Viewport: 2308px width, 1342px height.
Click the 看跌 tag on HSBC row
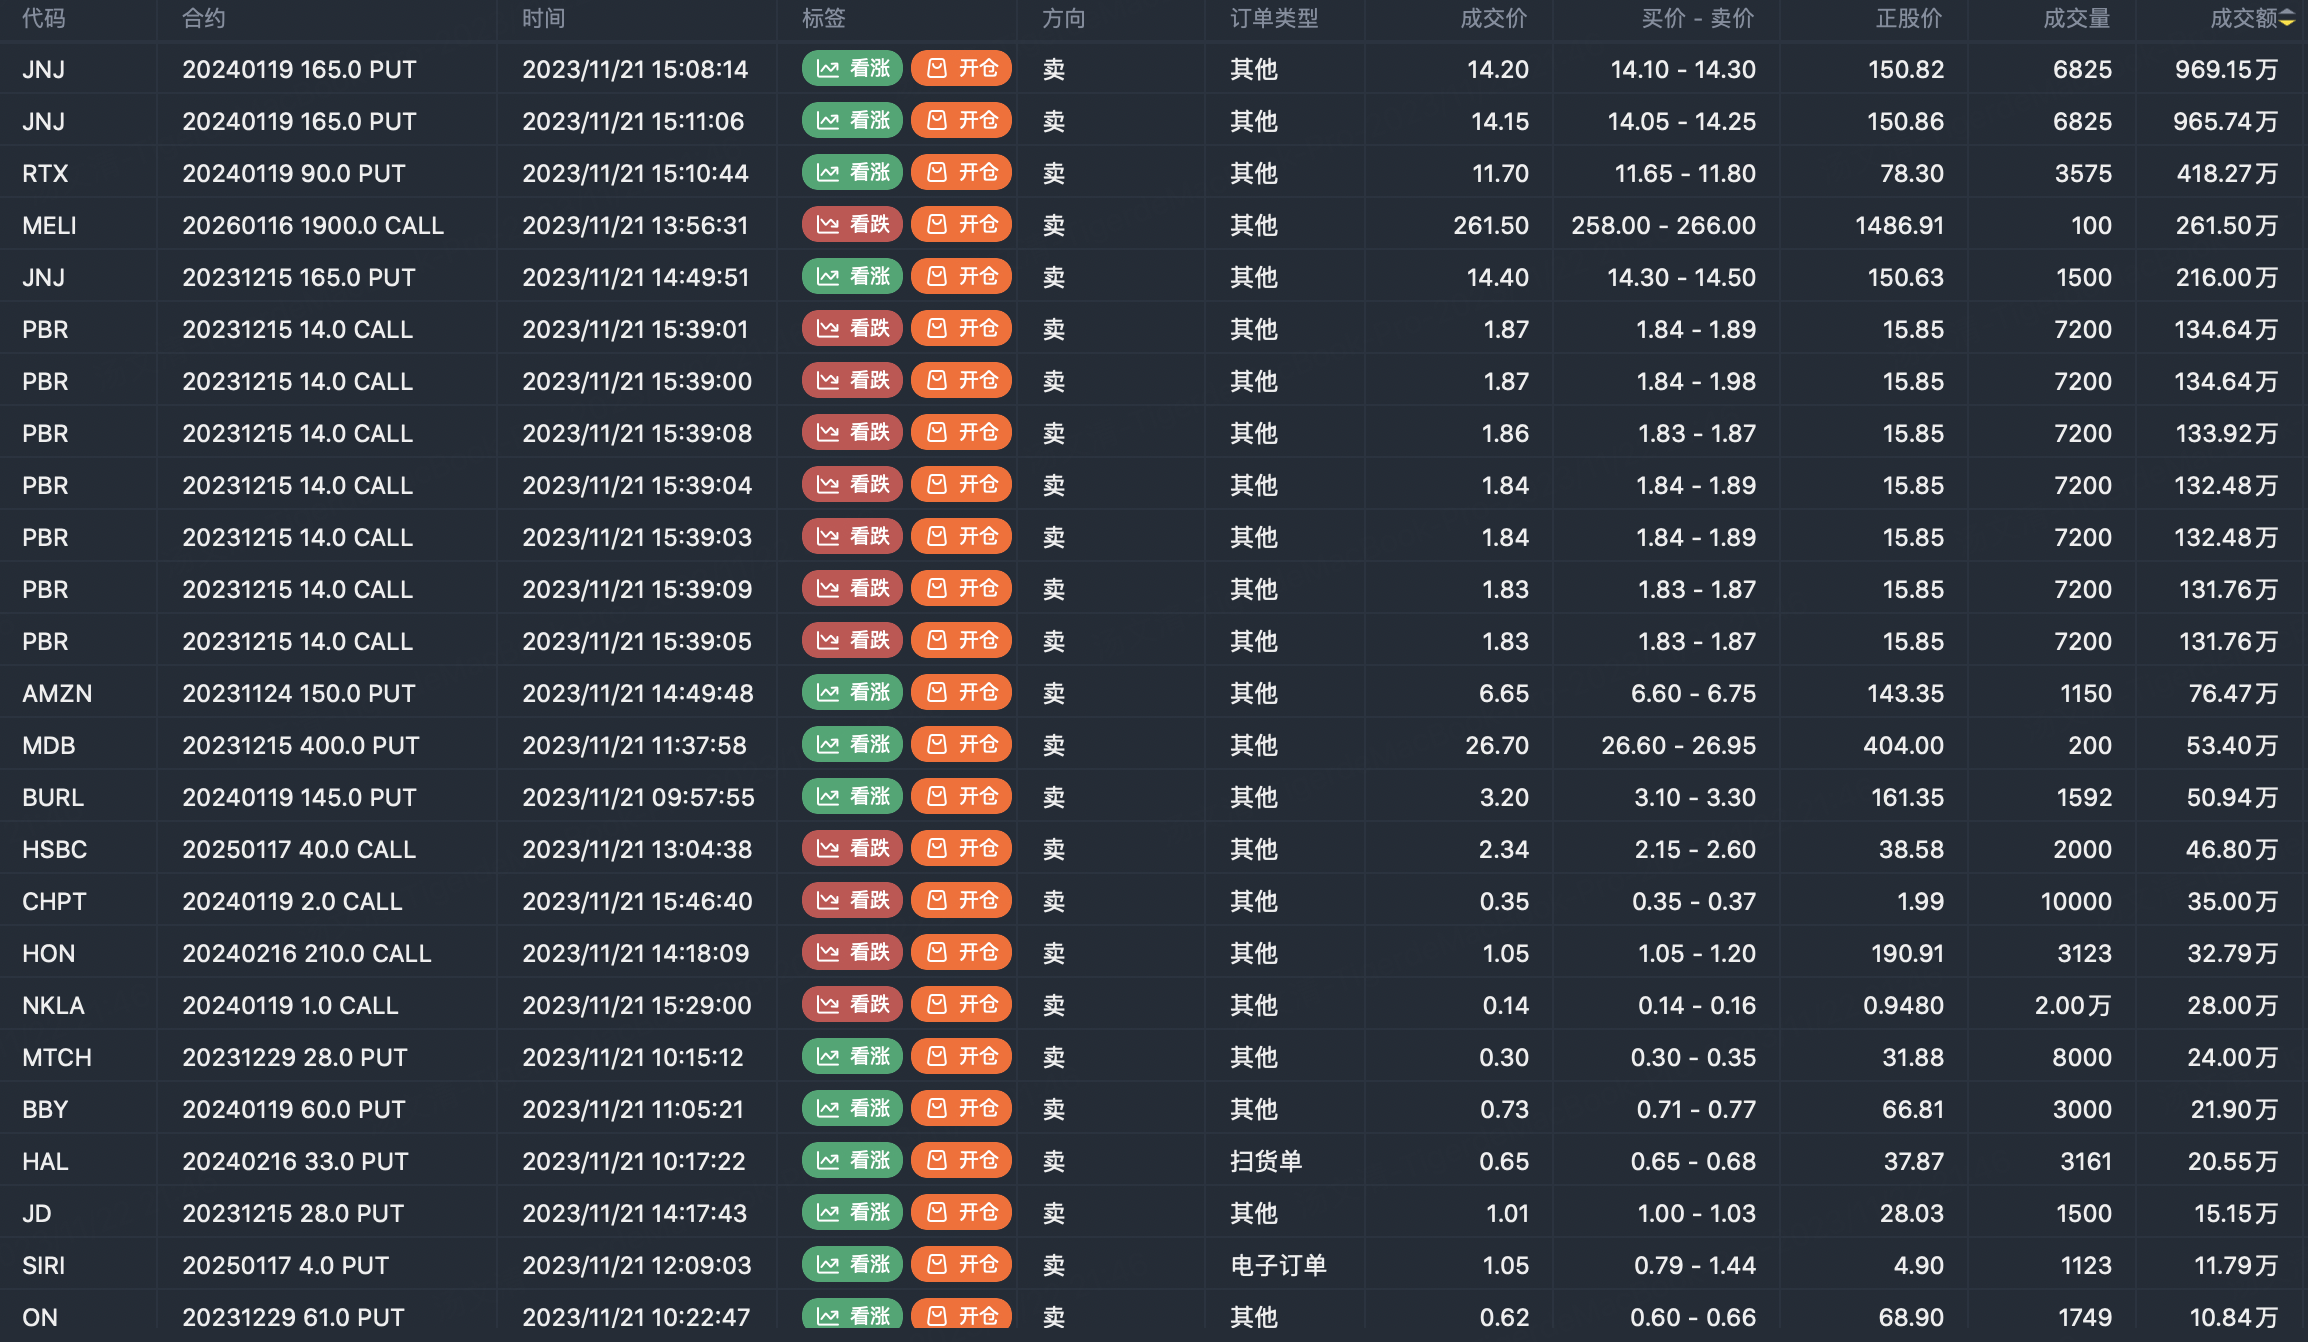click(x=853, y=849)
